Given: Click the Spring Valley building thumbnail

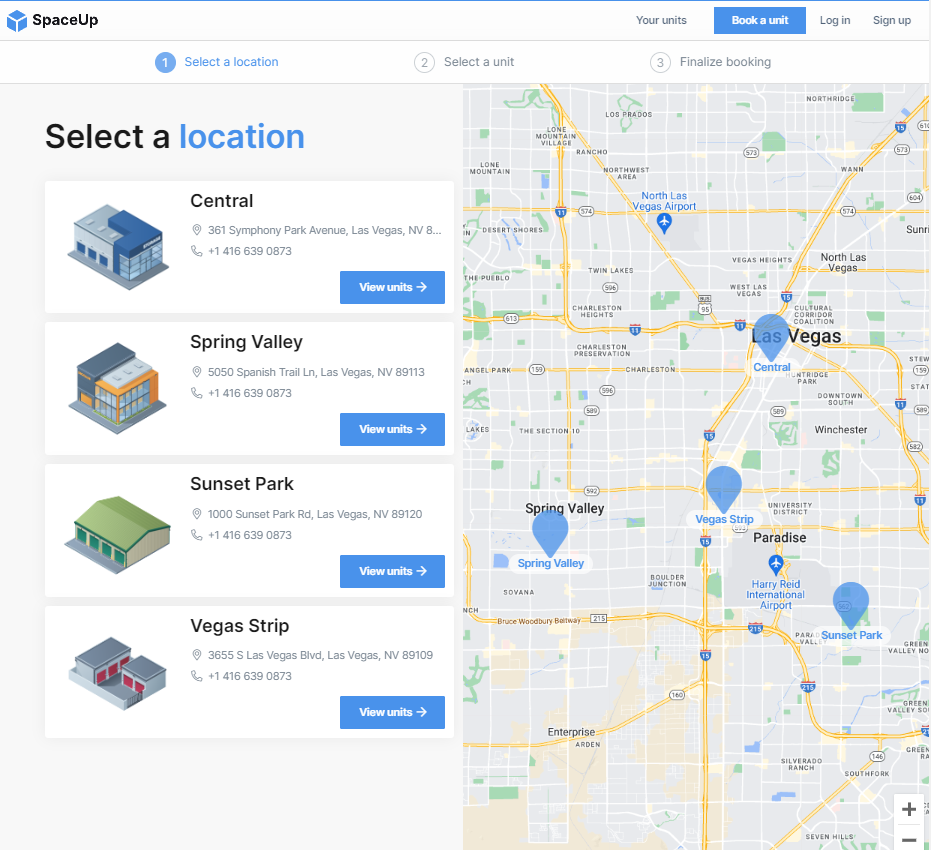Looking at the screenshot, I should coord(118,388).
